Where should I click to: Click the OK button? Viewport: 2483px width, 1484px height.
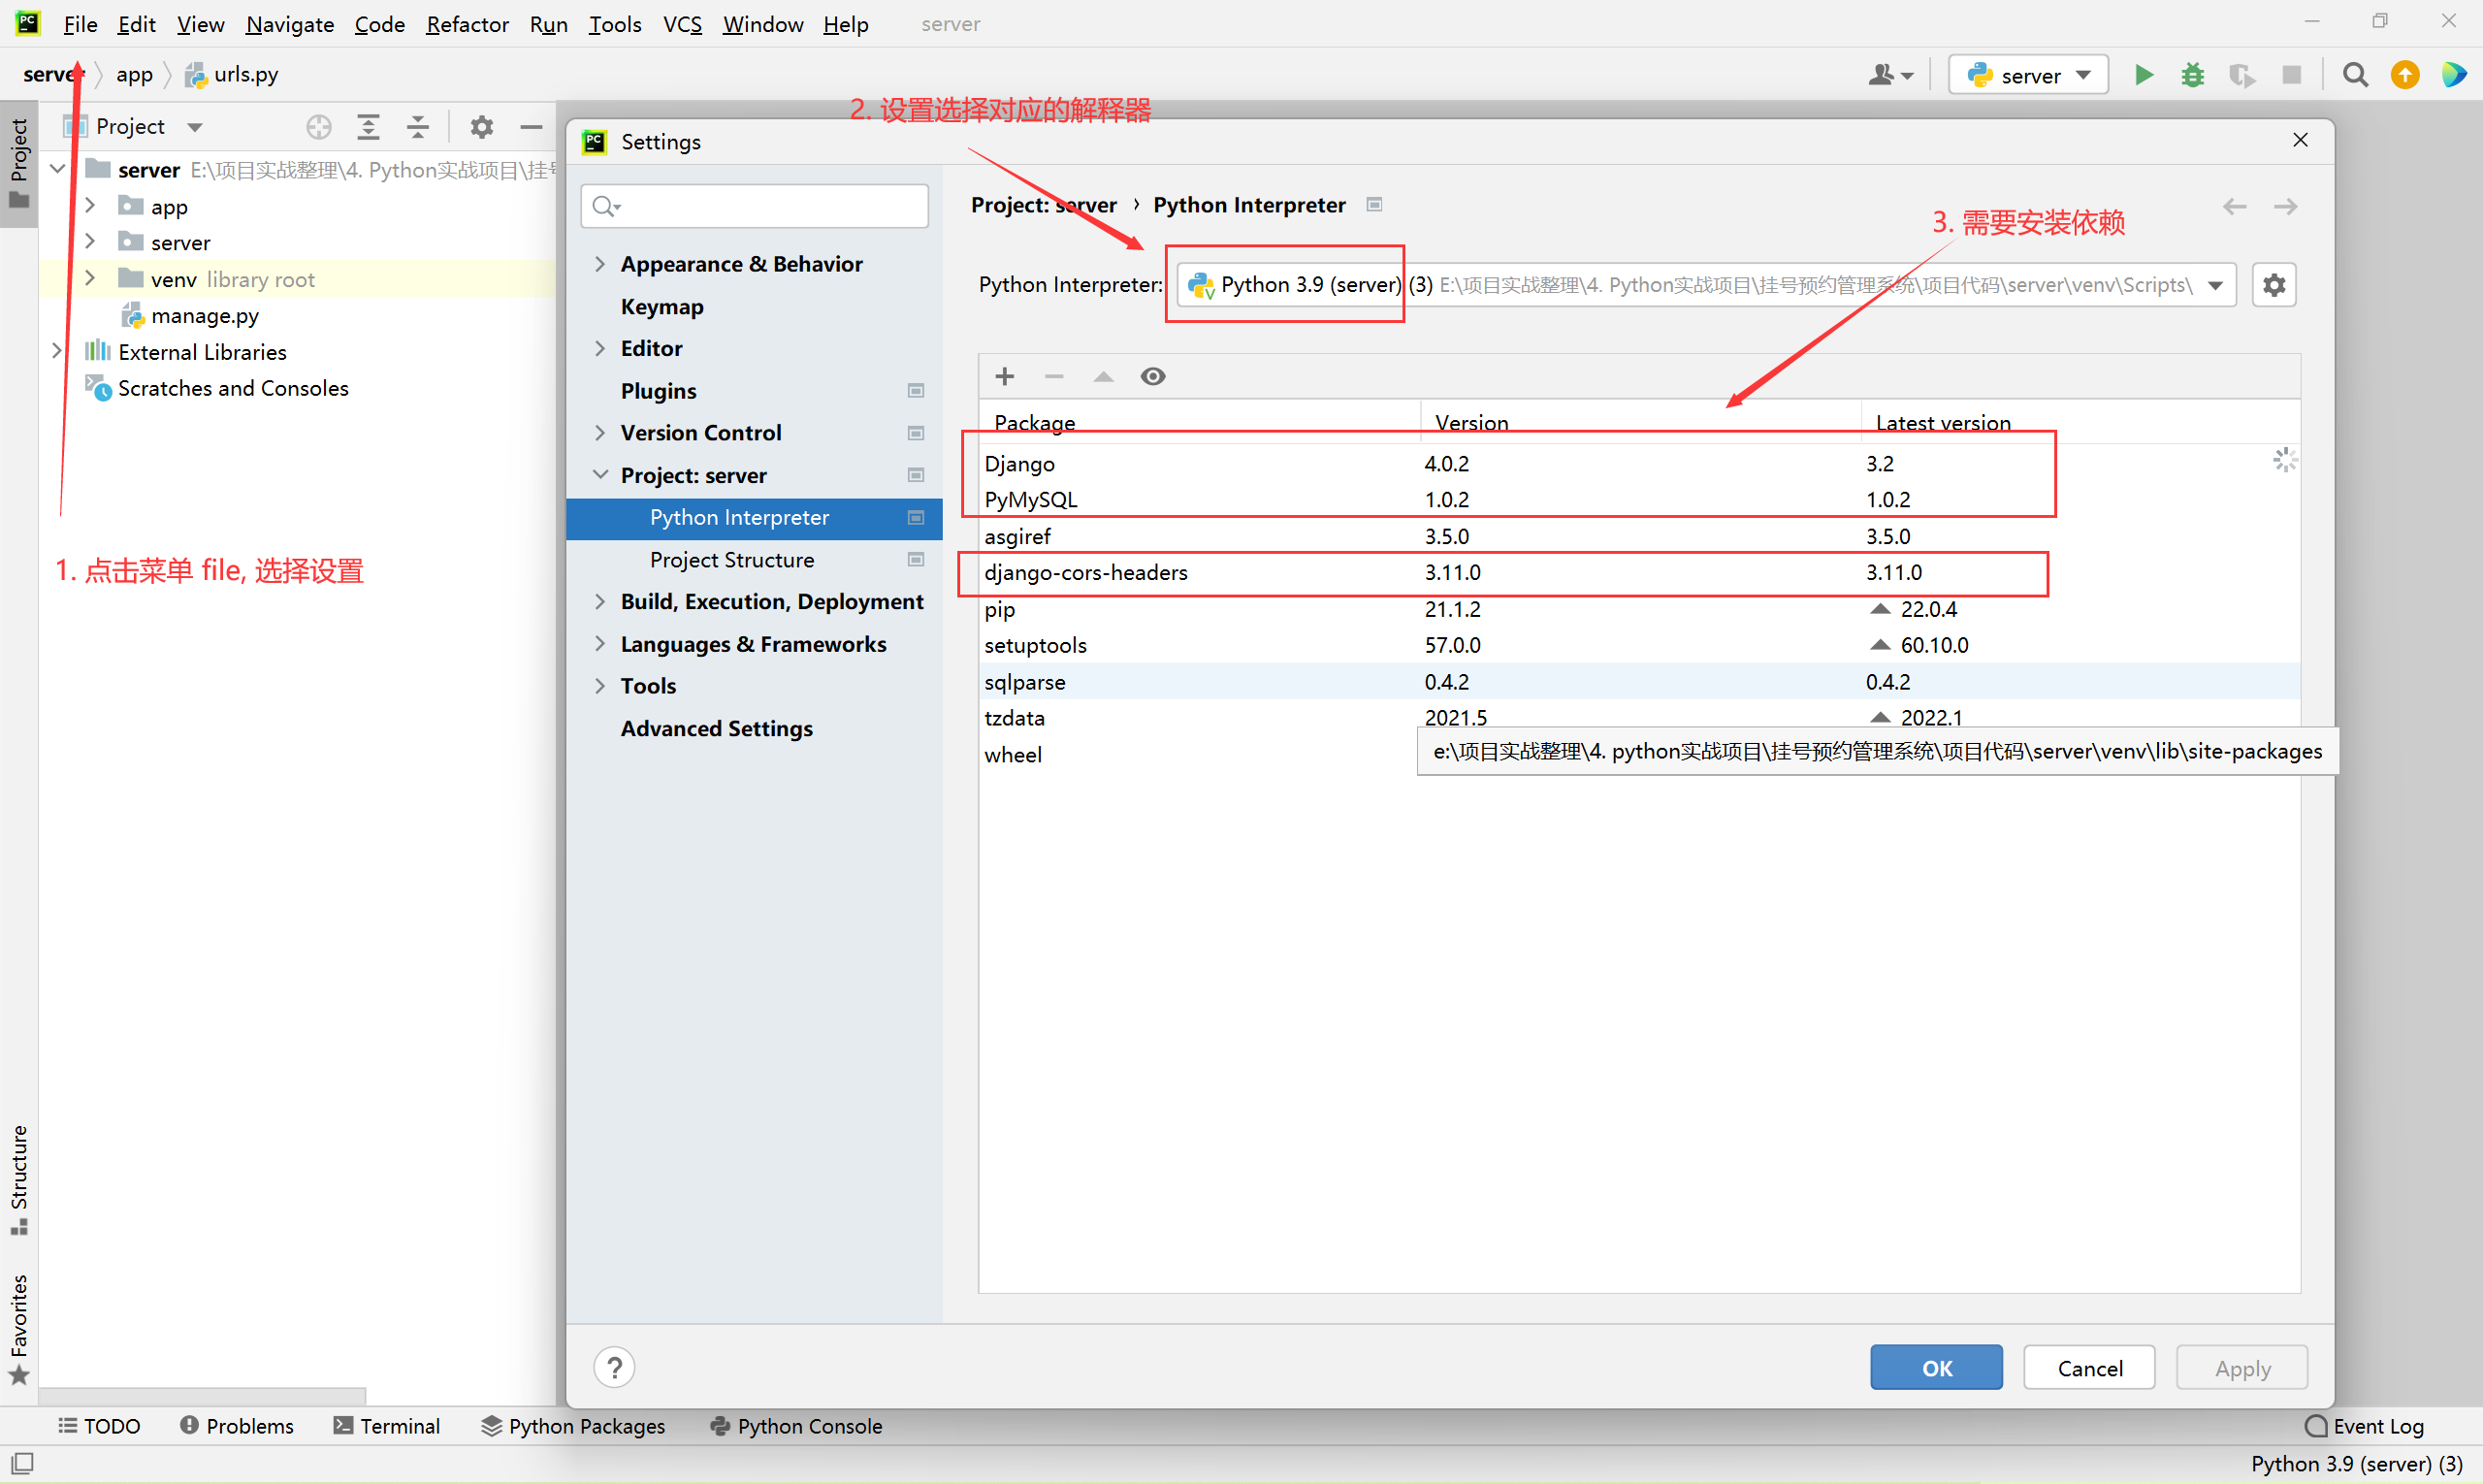pyautogui.click(x=1935, y=1367)
